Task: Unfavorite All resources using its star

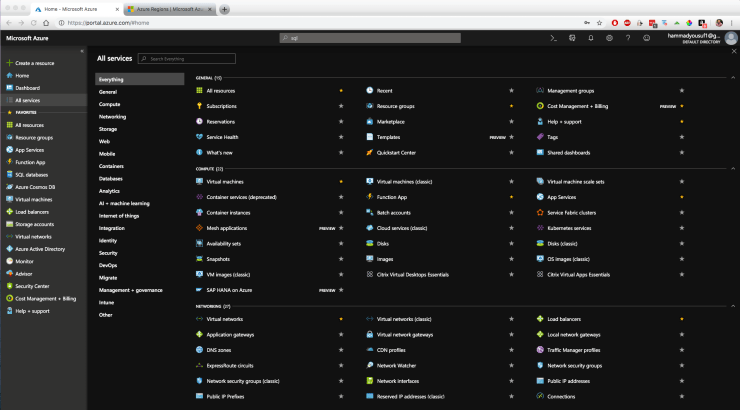Action: point(341,91)
